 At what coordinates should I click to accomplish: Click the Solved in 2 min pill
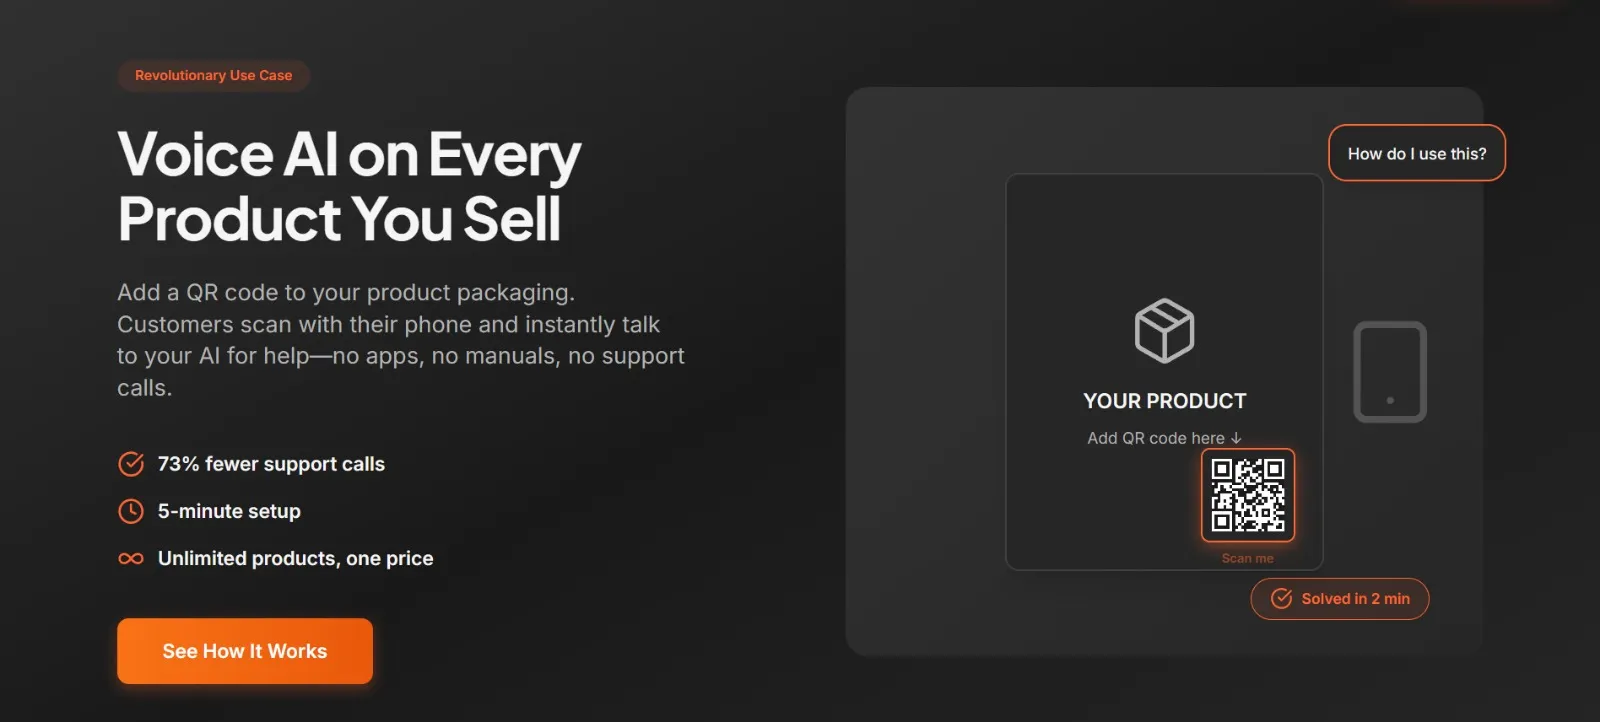tap(1340, 599)
